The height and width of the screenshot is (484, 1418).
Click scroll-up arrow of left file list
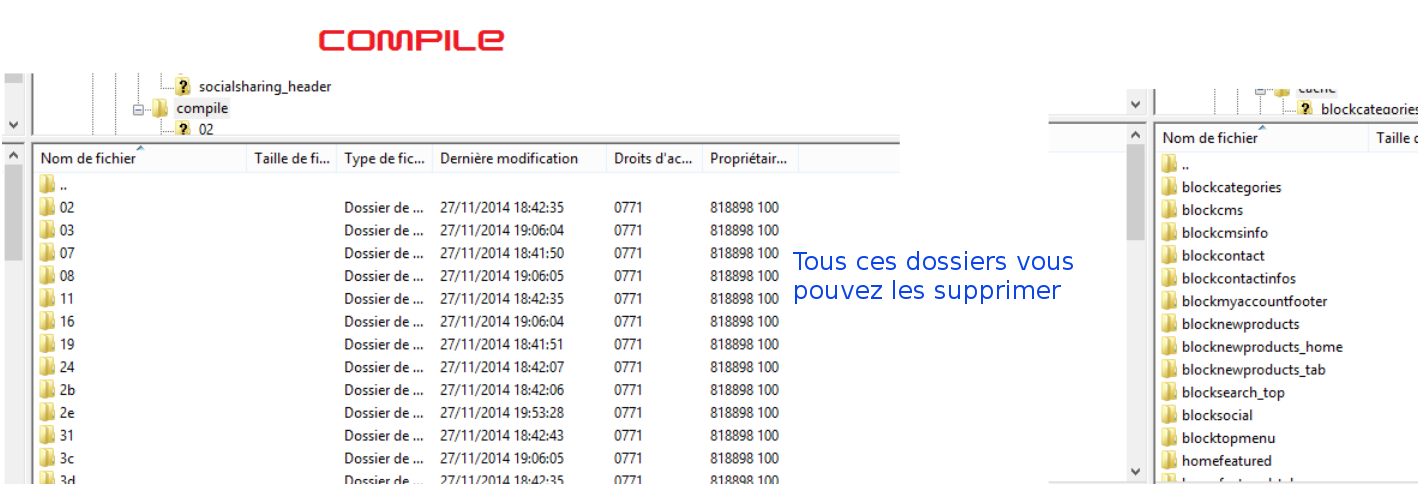tap(13, 154)
